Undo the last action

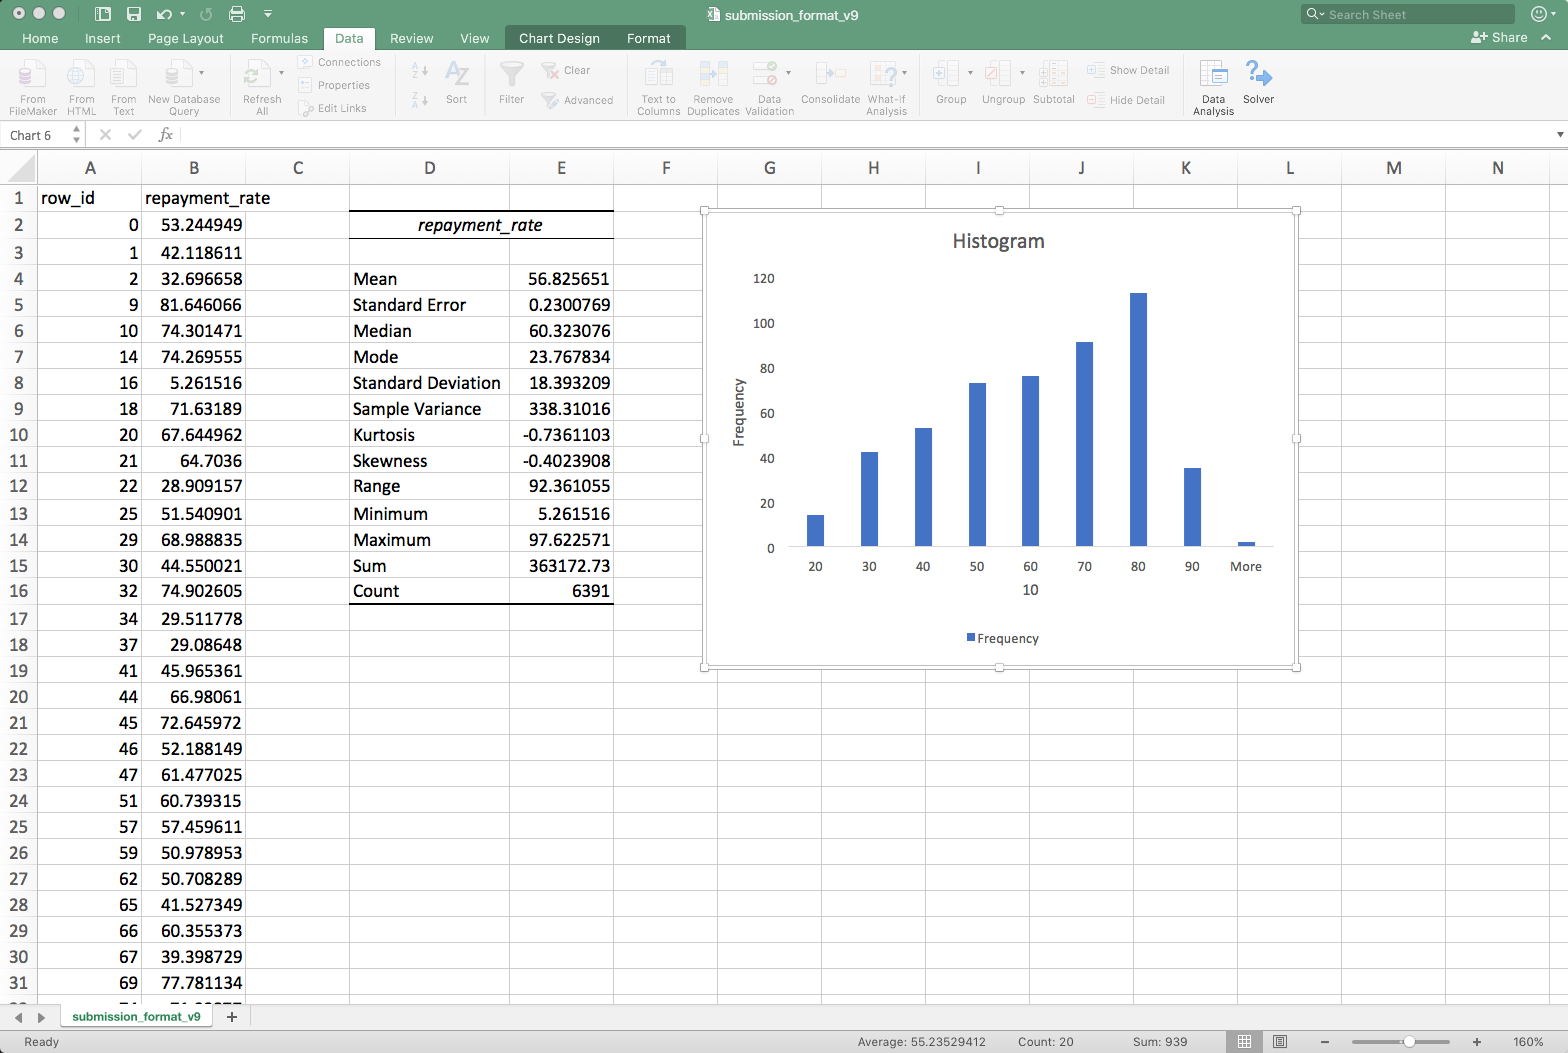coord(164,14)
